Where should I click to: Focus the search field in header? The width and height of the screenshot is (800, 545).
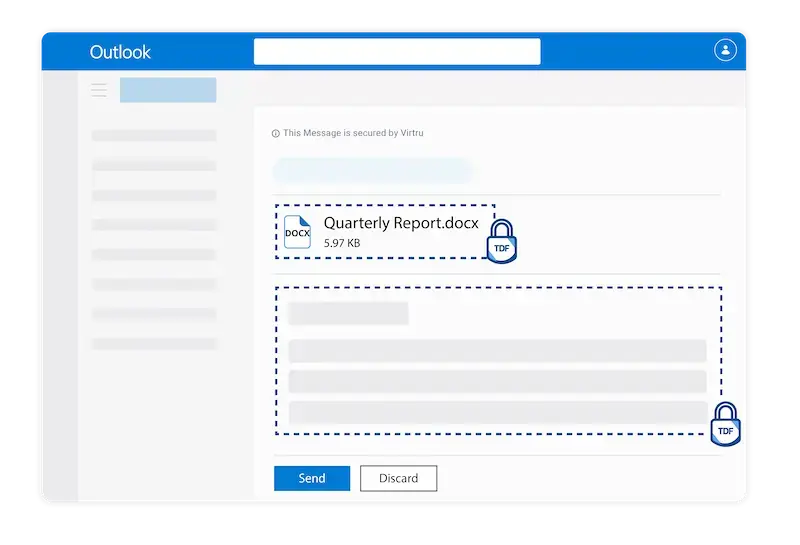pos(397,52)
